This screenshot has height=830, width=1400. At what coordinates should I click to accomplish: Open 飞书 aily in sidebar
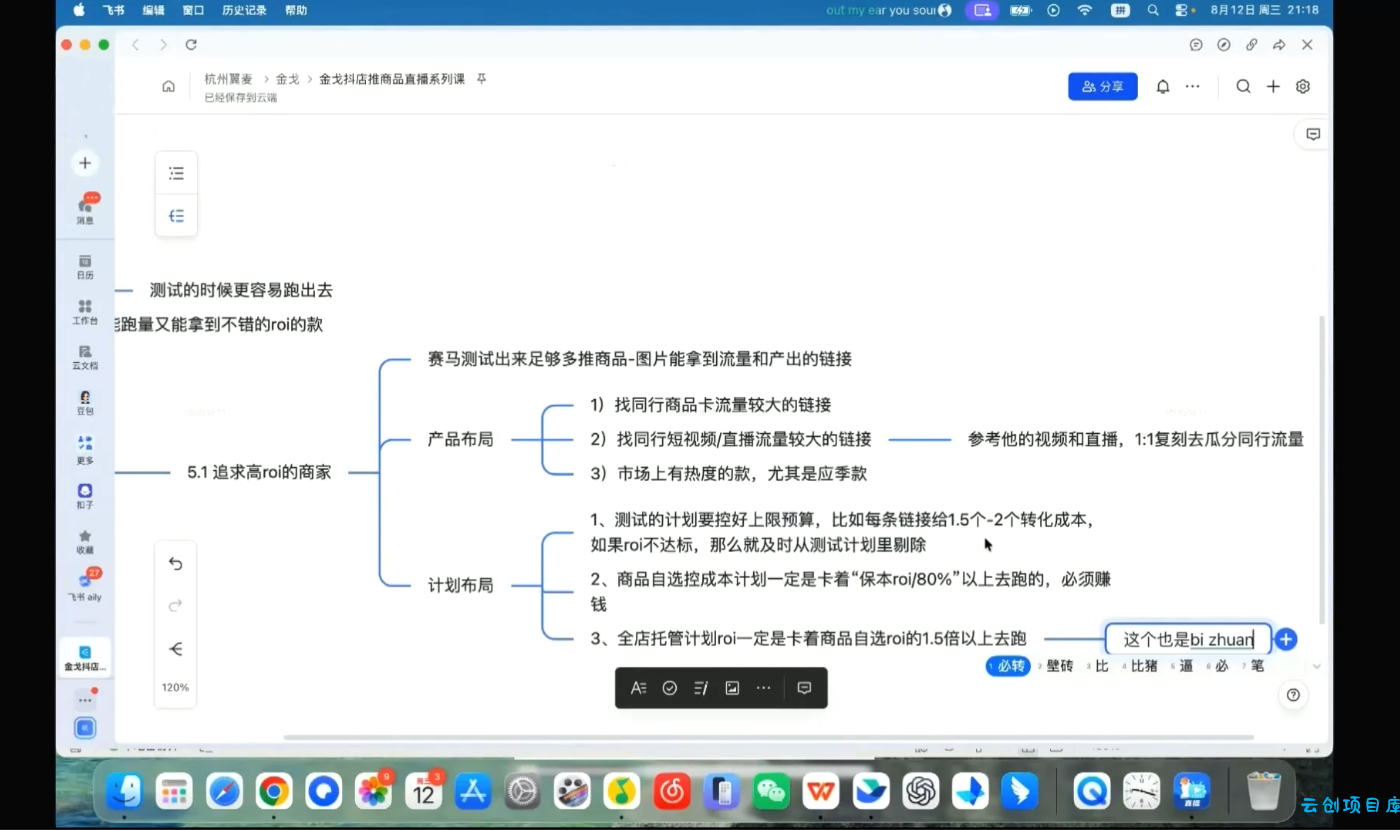(85, 586)
